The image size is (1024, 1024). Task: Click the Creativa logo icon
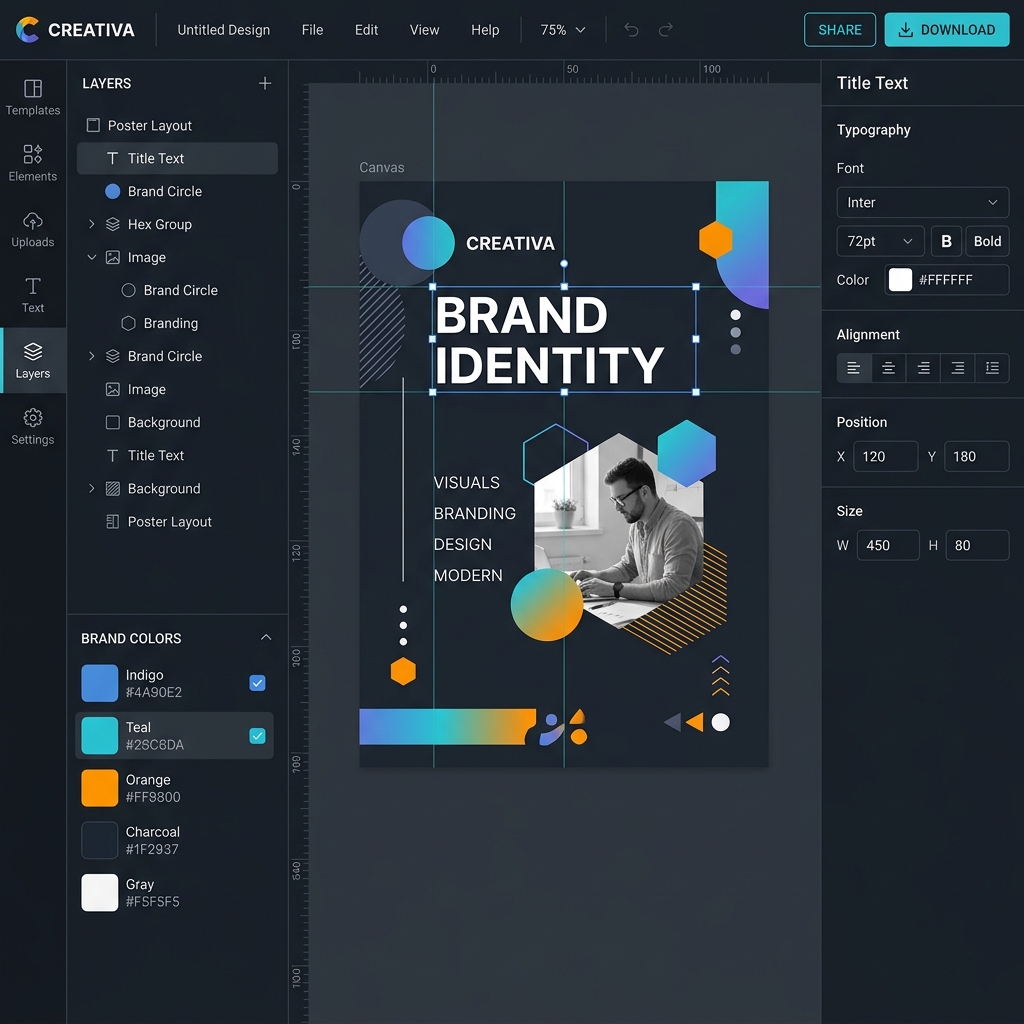[x=27, y=29]
